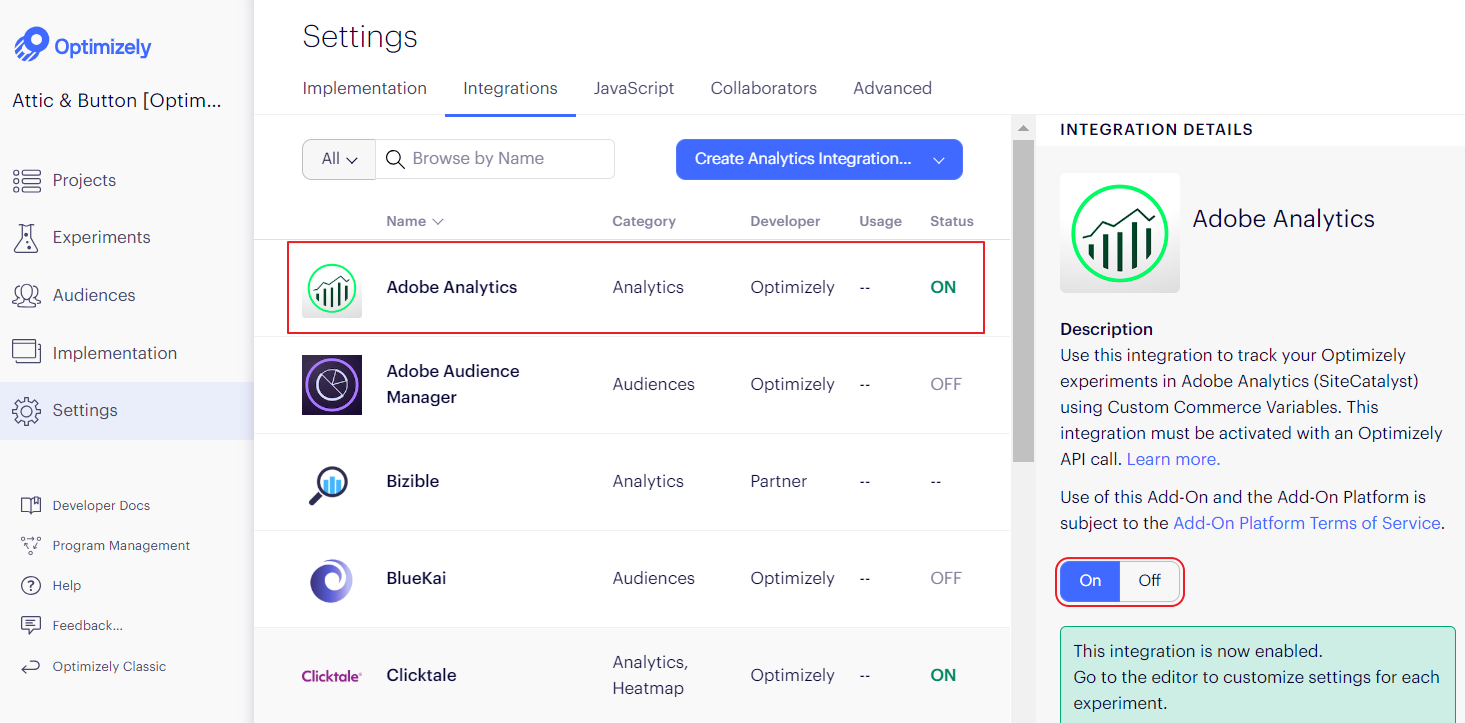This screenshot has width=1465, height=723.
Task: Expand the Create Analytics Integration dropdown arrow
Action: tap(939, 160)
